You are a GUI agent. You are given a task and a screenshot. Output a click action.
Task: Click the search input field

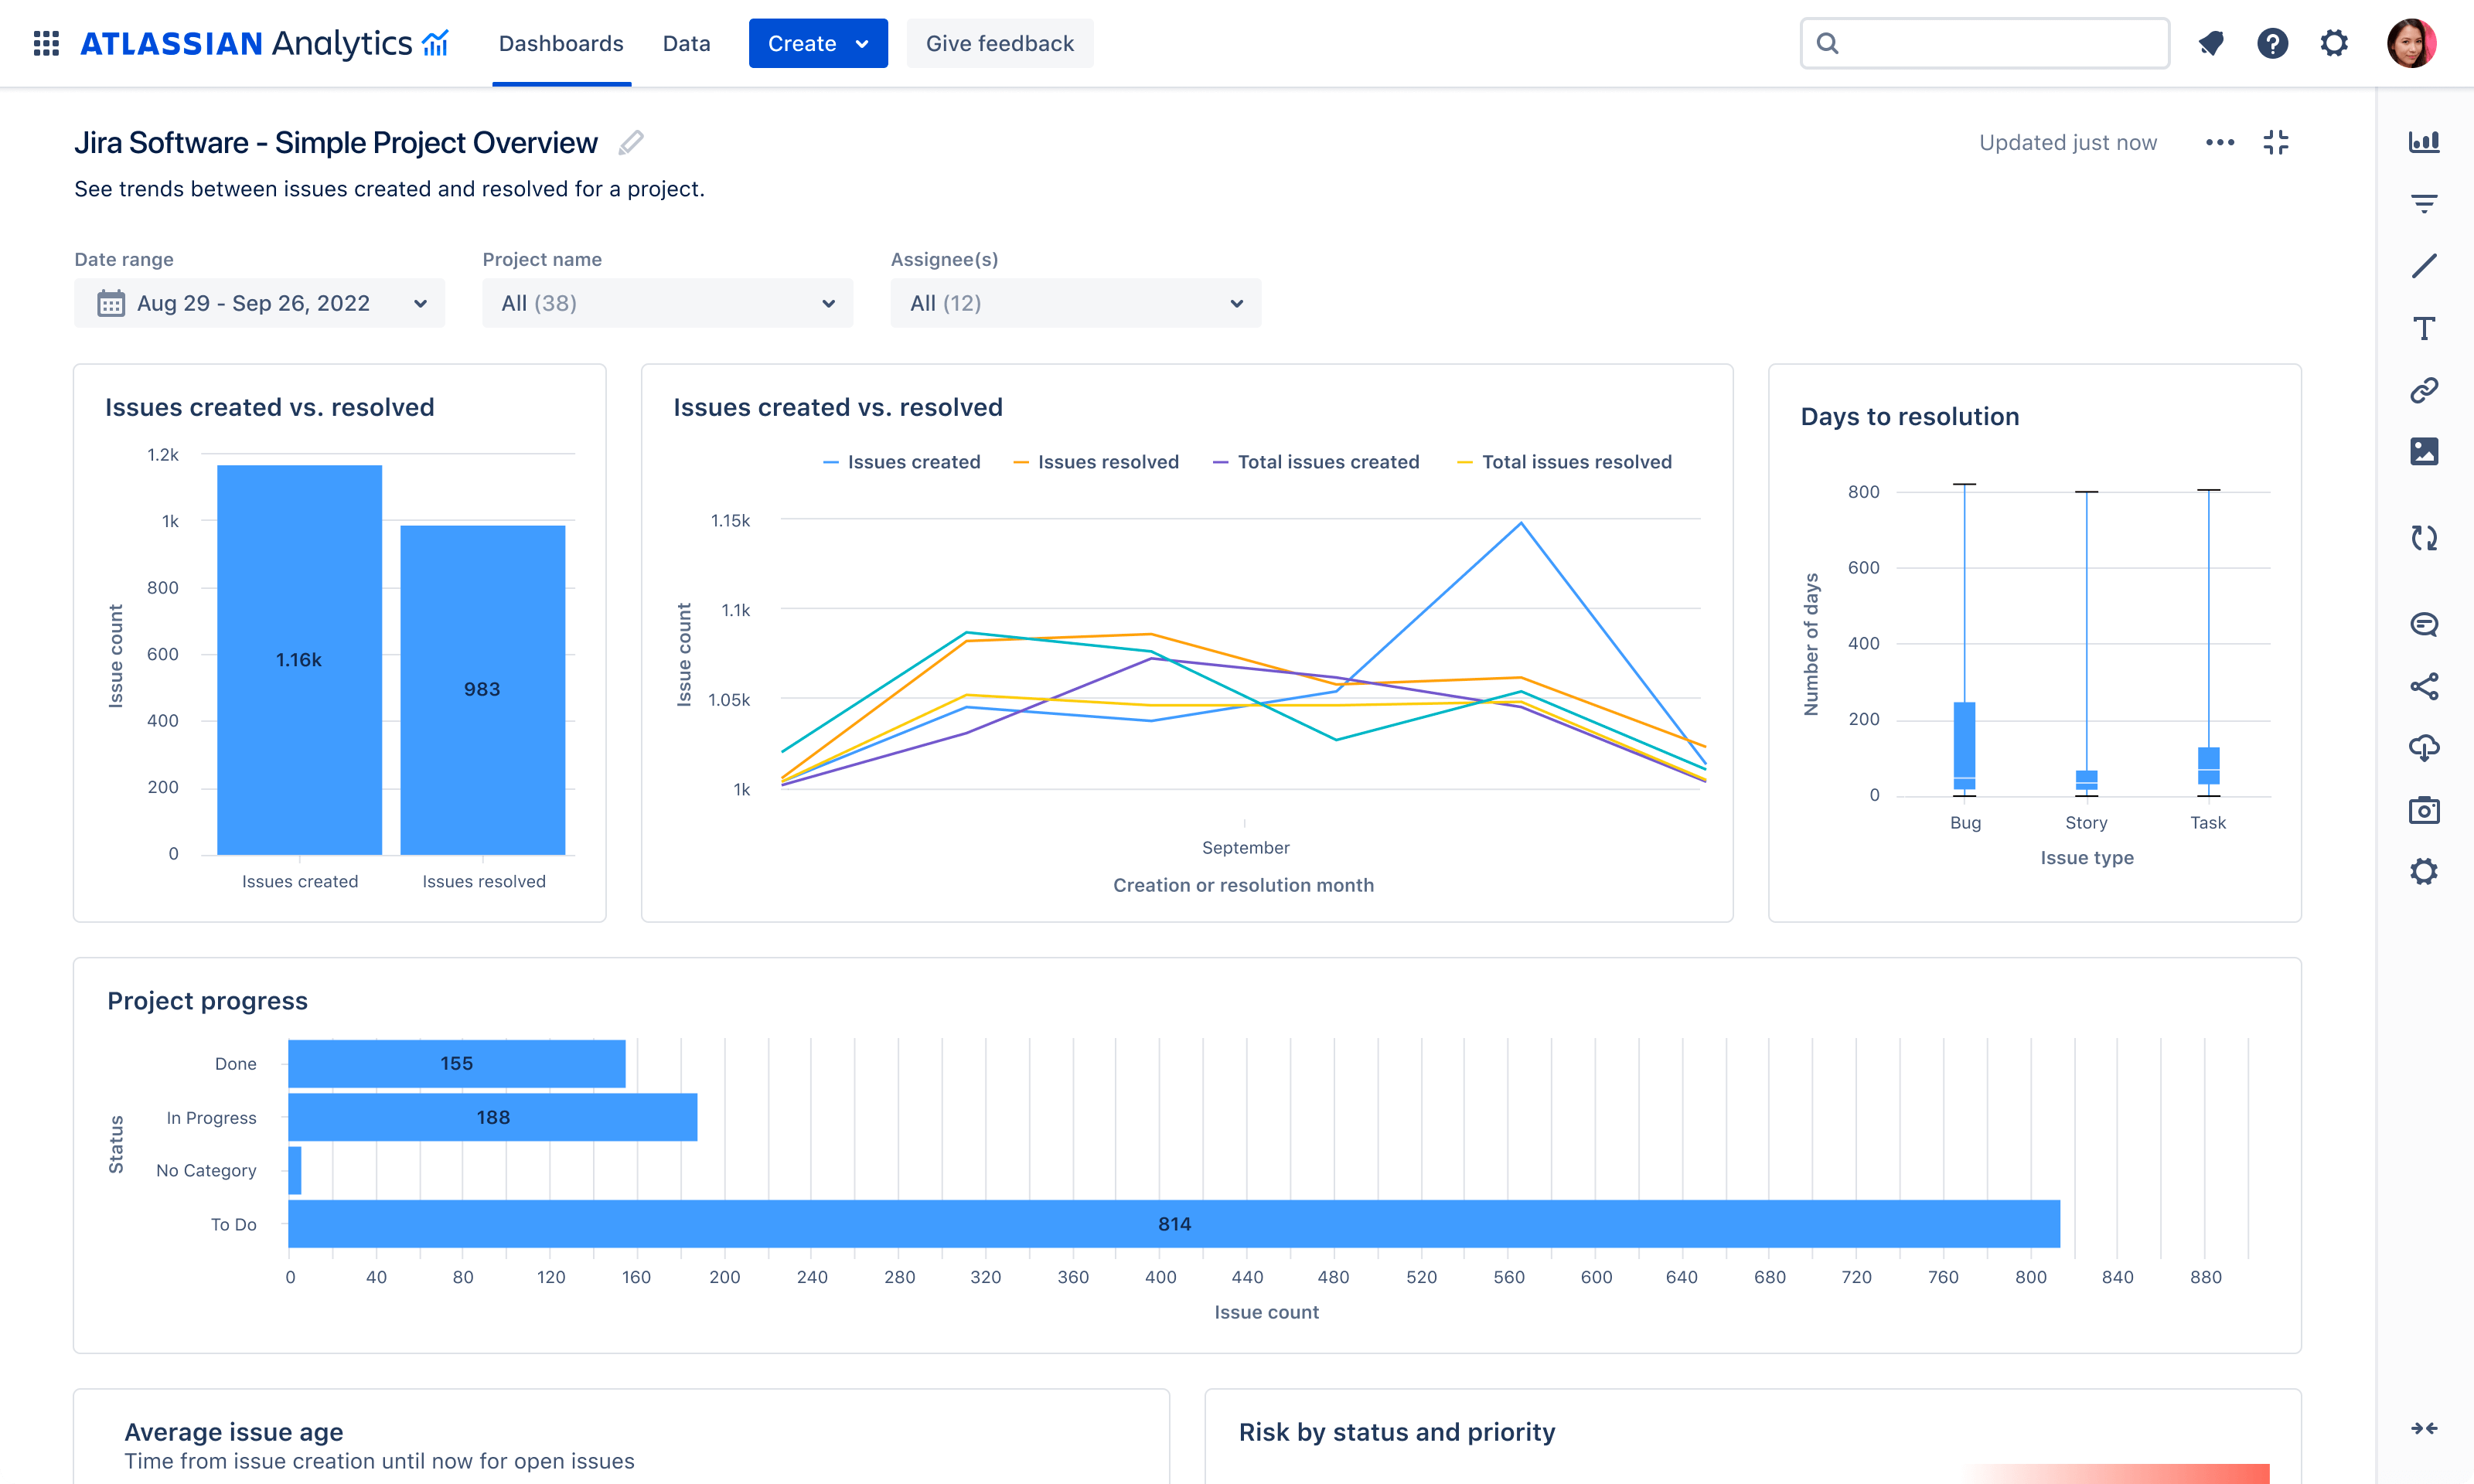coord(1983,43)
